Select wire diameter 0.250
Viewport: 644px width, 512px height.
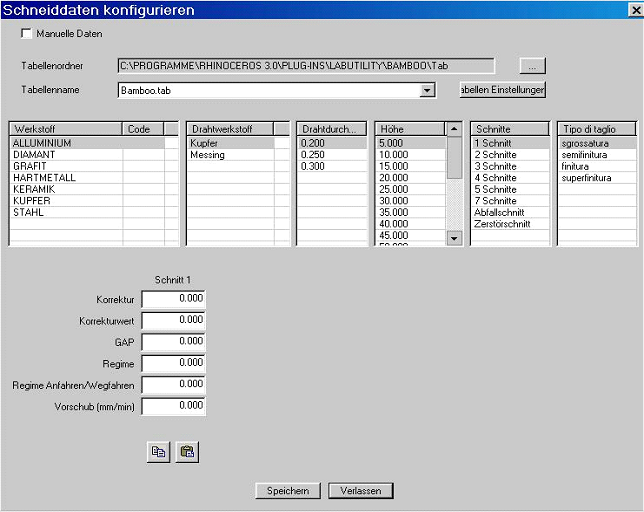313,155
